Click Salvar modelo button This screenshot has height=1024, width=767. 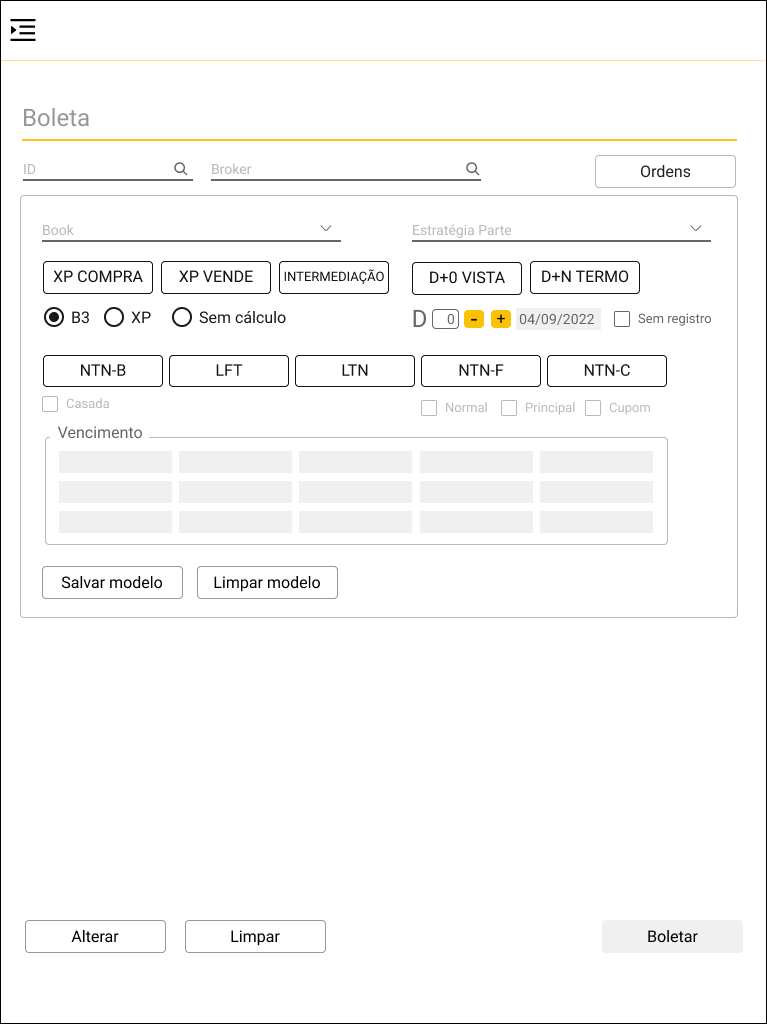[112, 583]
